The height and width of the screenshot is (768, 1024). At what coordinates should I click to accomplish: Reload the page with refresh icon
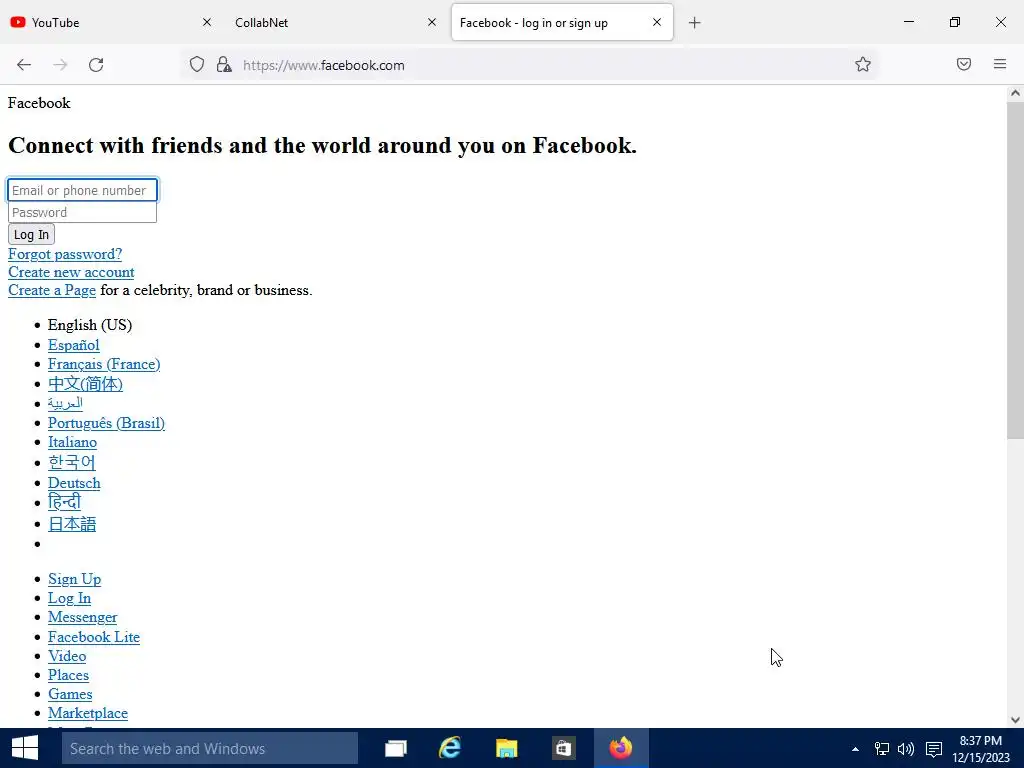[96, 65]
